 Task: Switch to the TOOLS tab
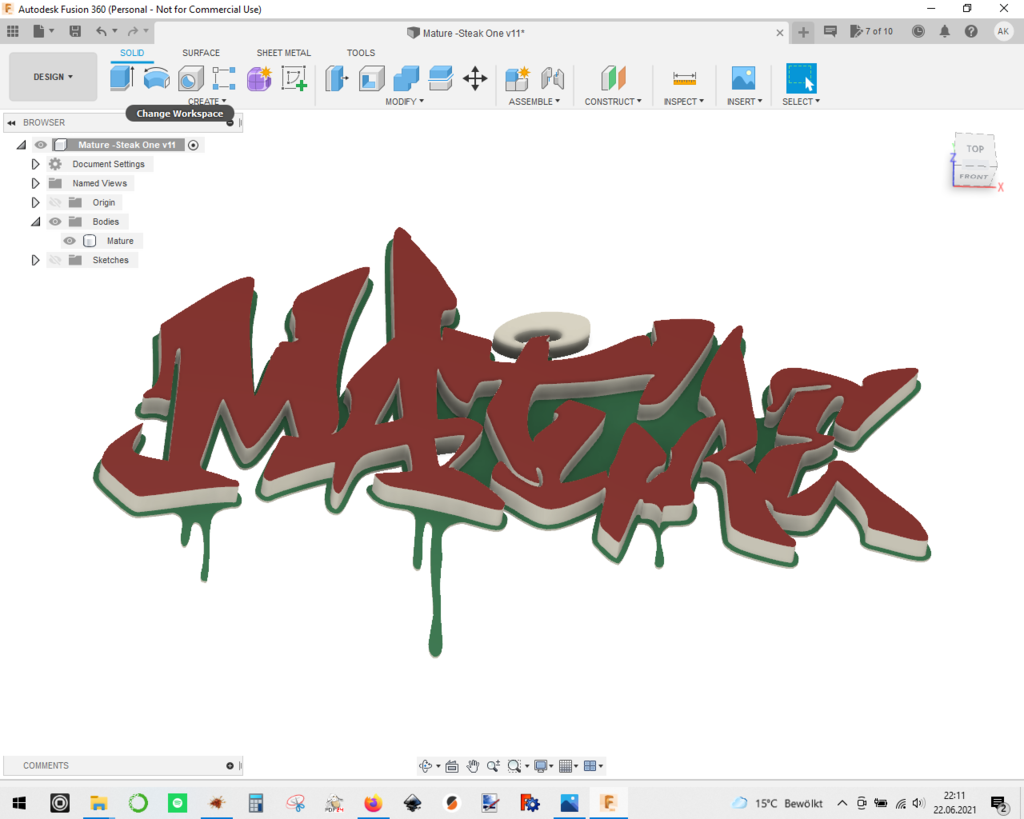coord(361,53)
